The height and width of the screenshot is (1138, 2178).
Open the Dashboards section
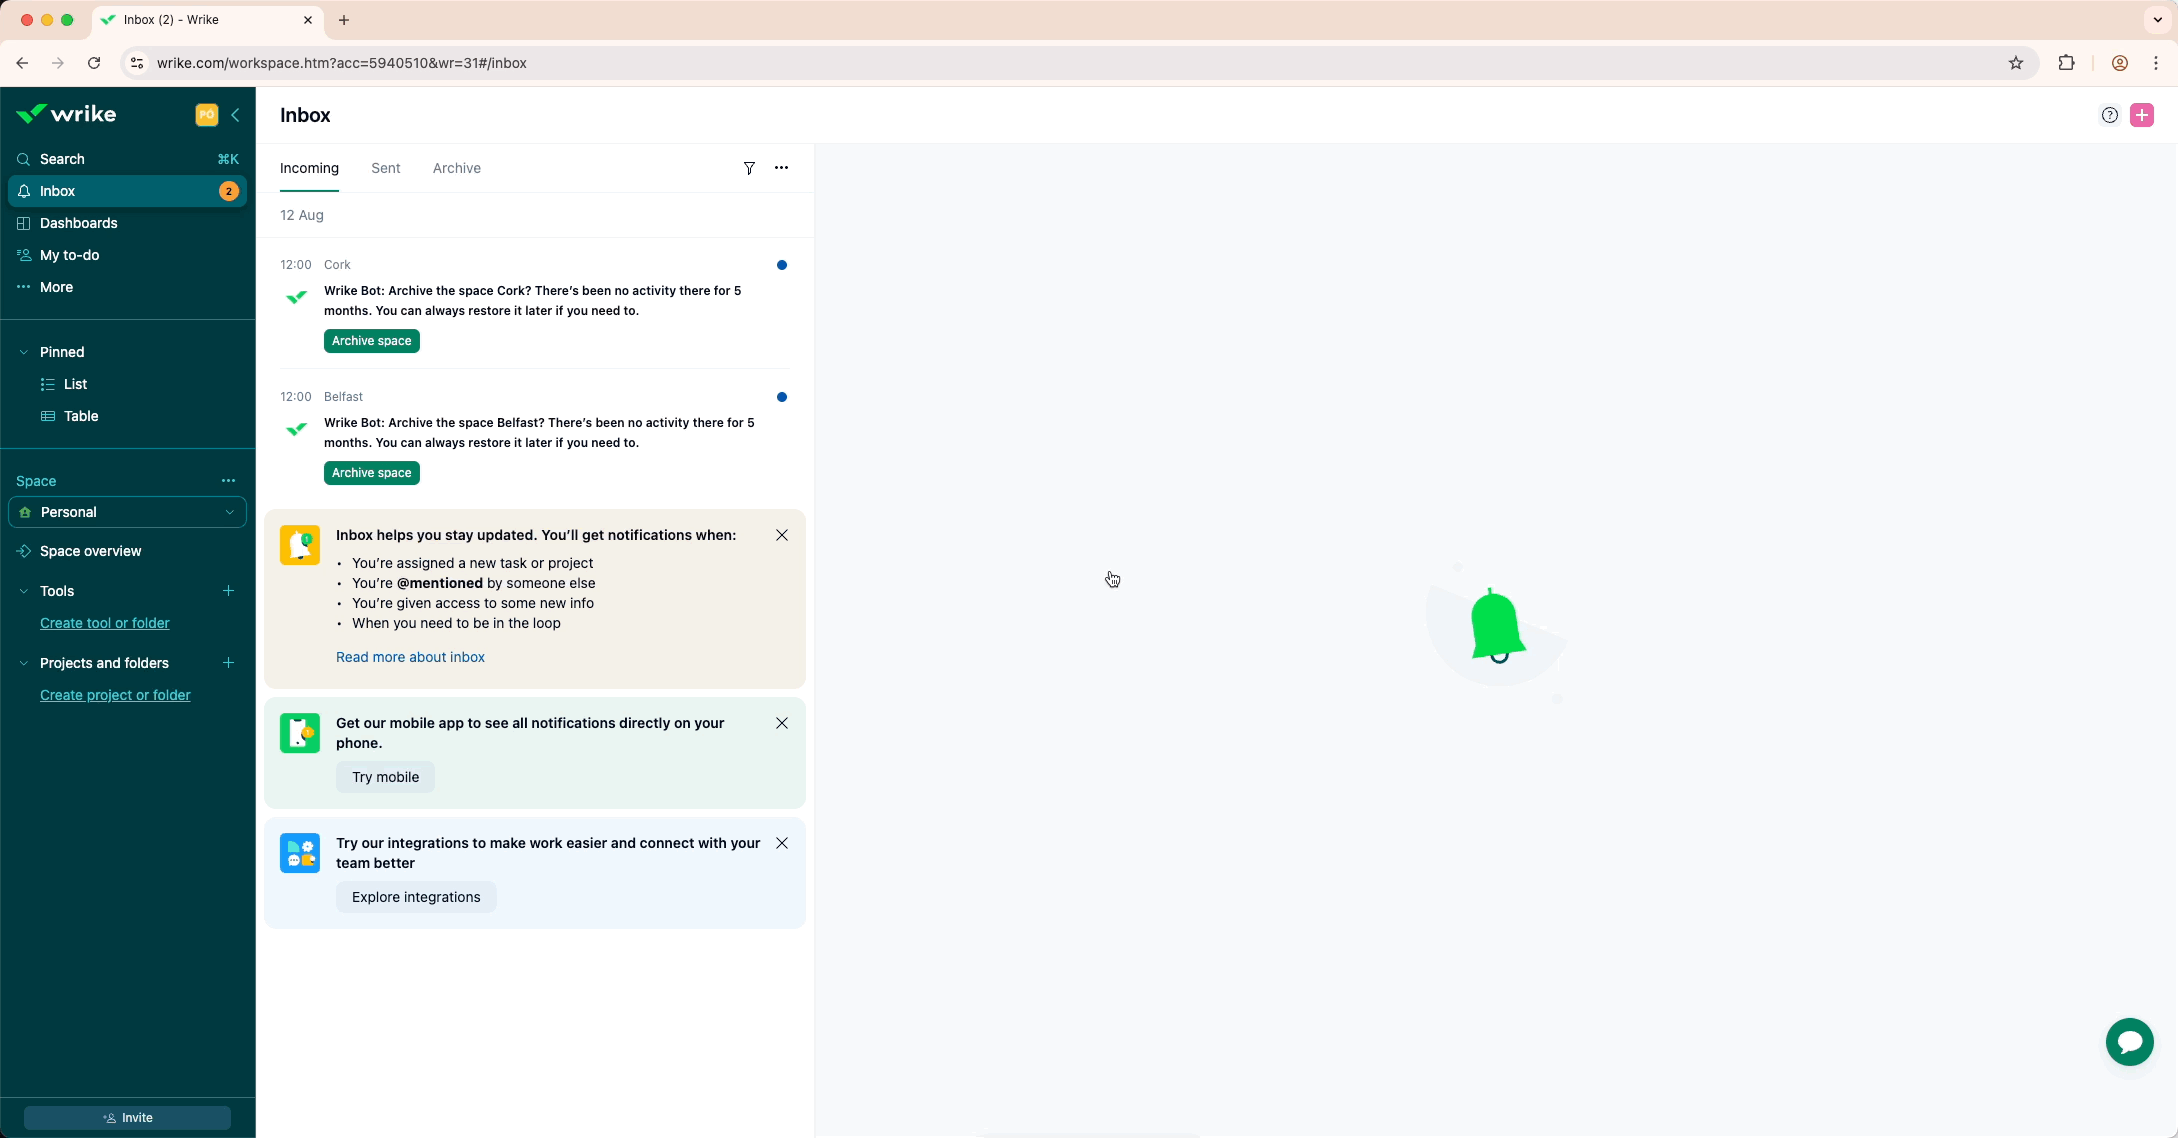79,223
